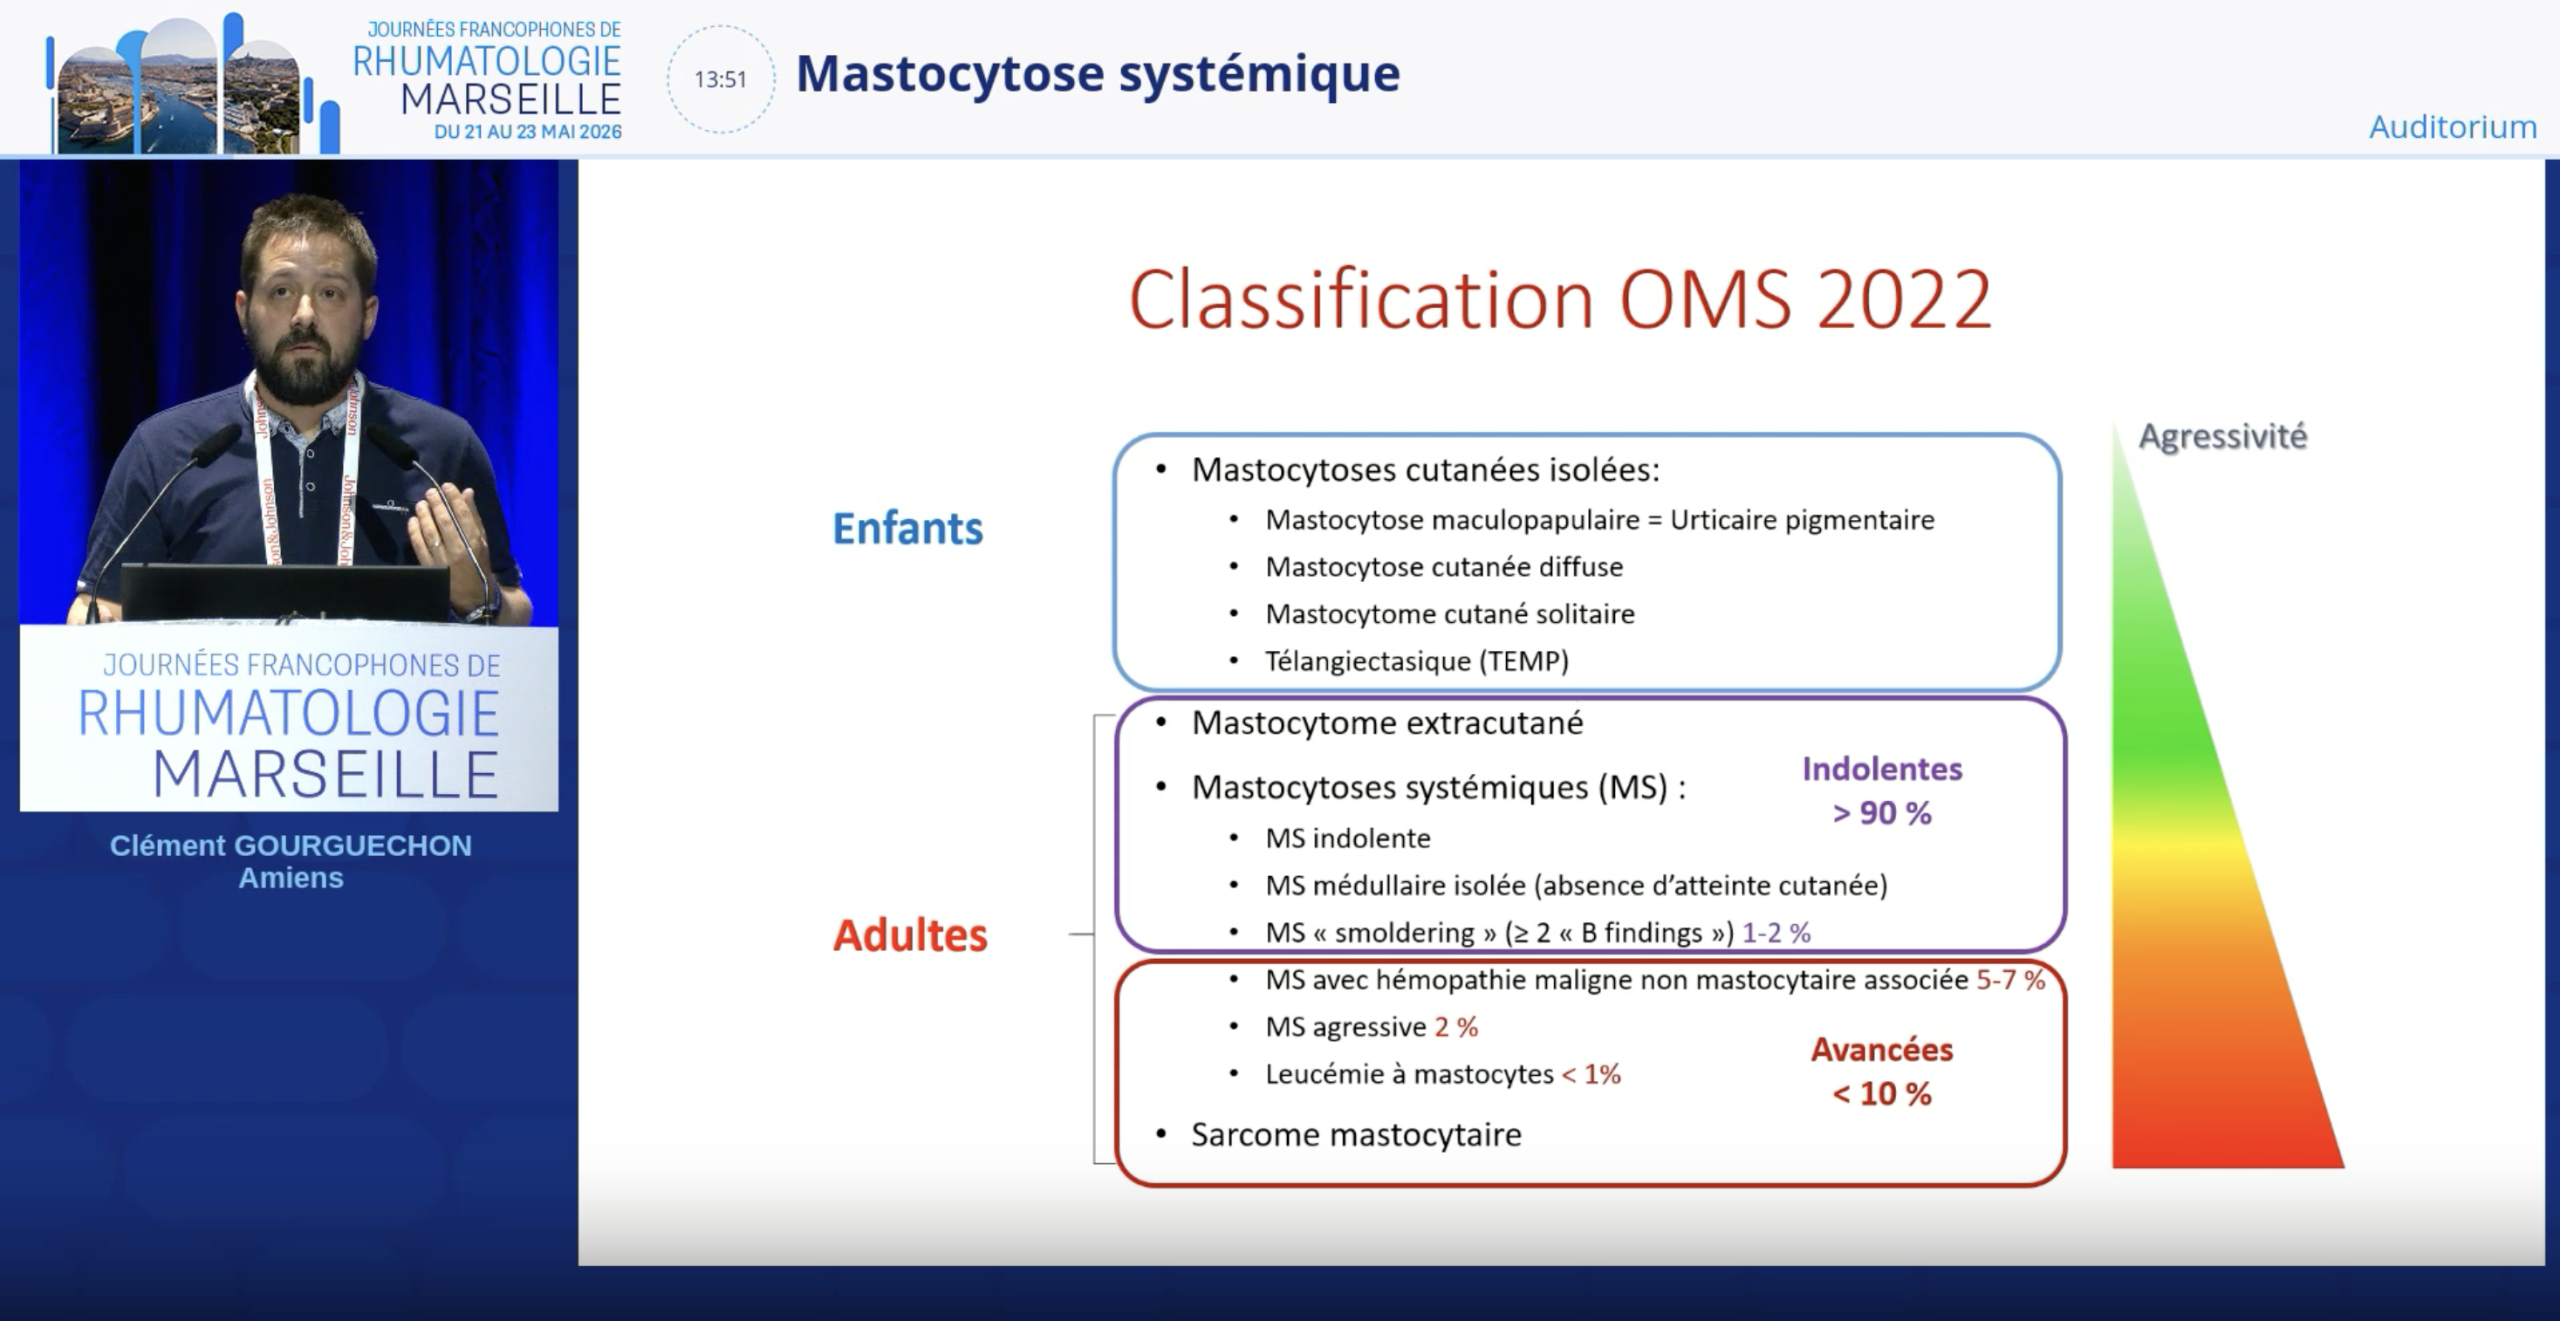This screenshot has height=1321, width=2560.
Task: Click the Indolentes > 90 % label
Action: point(1882,791)
